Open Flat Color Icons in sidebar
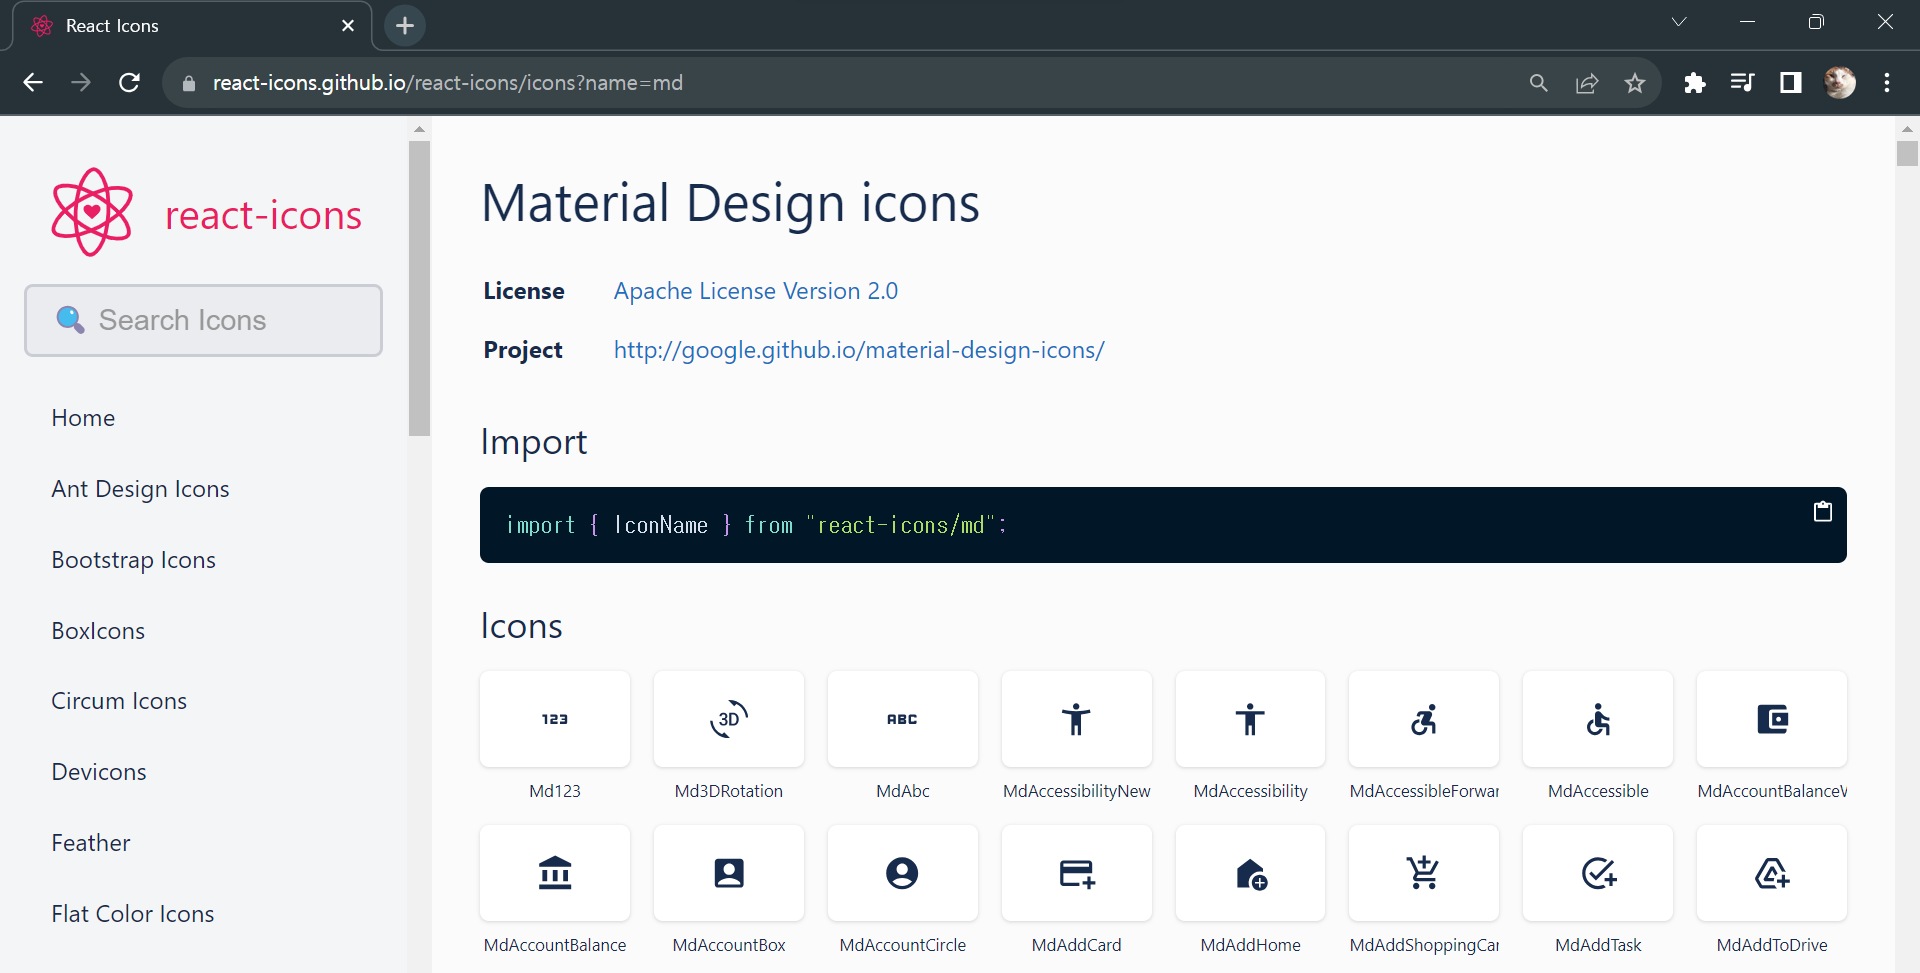This screenshot has width=1920, height=973. pyautogui.click(x=133, y=914)
